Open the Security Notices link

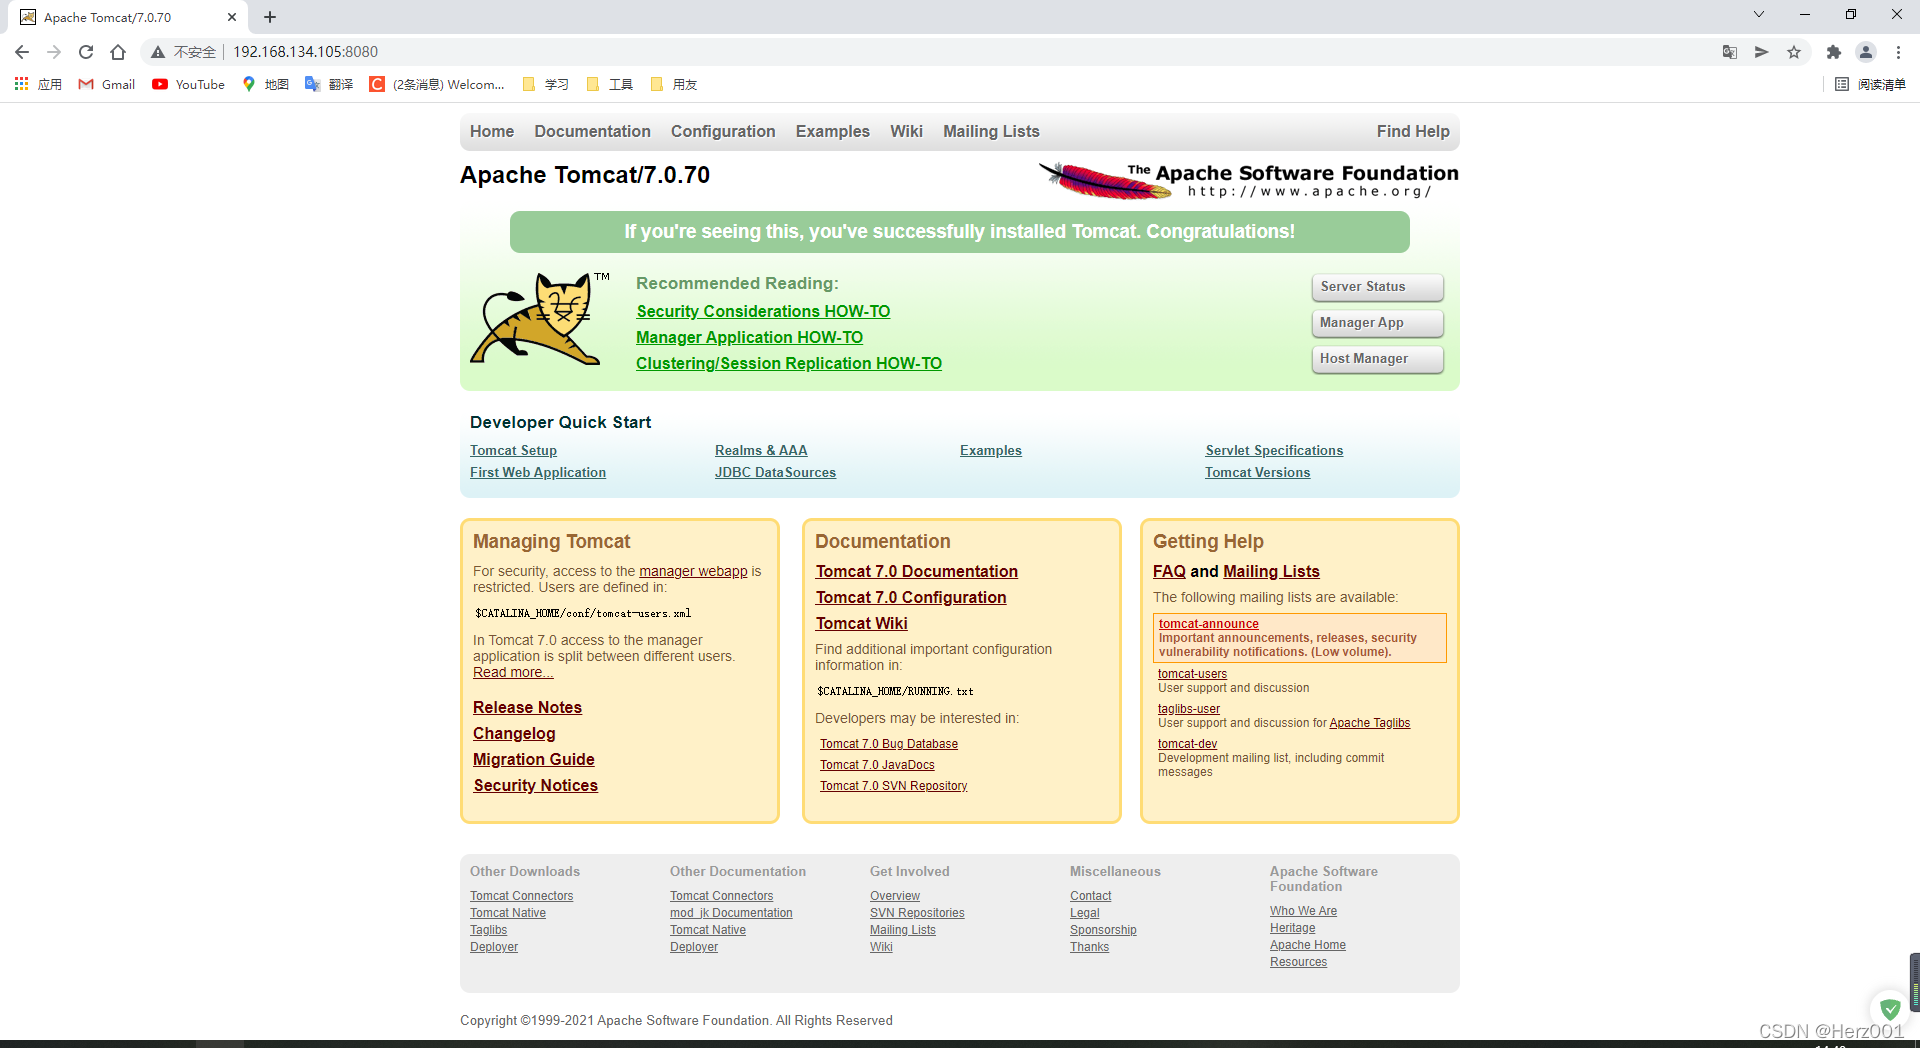click(x=535, y=785)
